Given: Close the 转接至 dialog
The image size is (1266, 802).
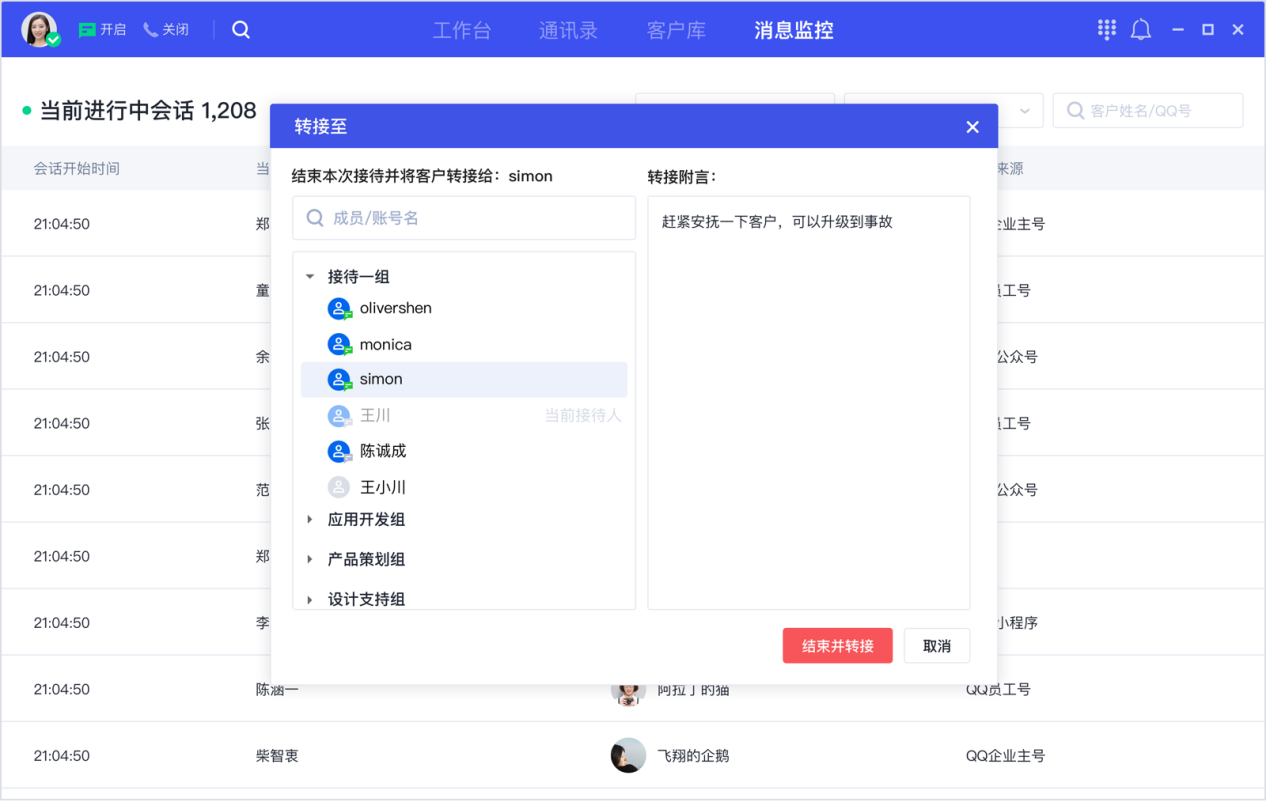Looking at the screenshot, I should point(972,127).
